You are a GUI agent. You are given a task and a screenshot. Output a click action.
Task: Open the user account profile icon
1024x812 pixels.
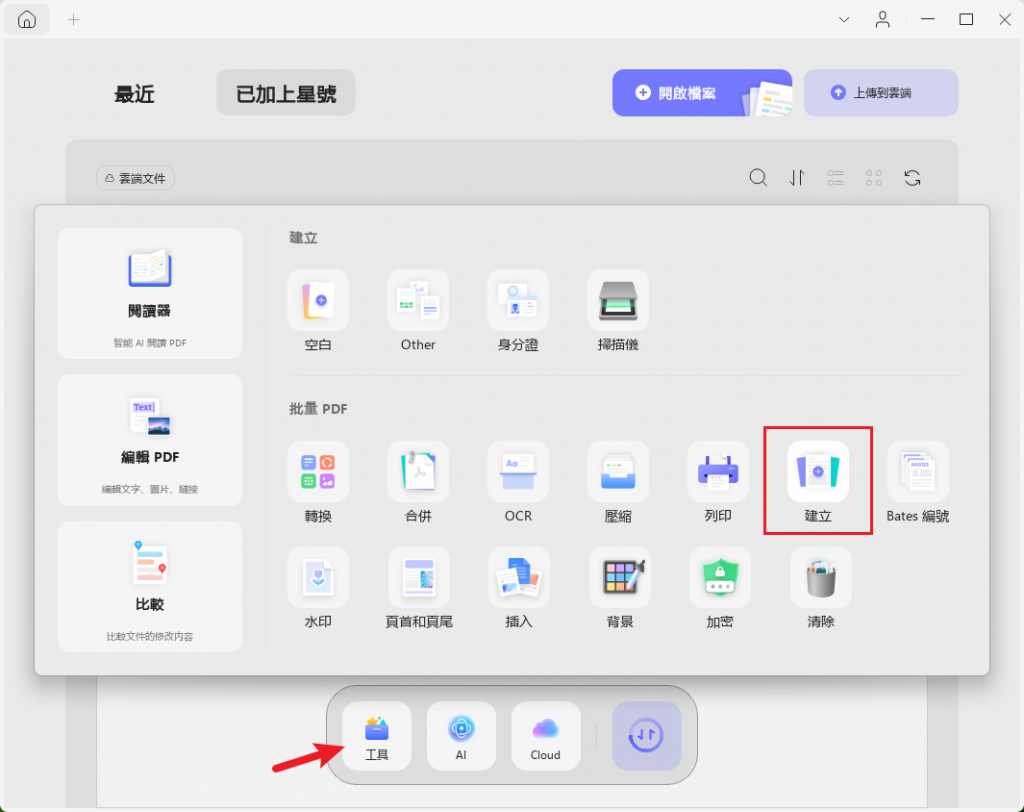[x=882, y=20]
